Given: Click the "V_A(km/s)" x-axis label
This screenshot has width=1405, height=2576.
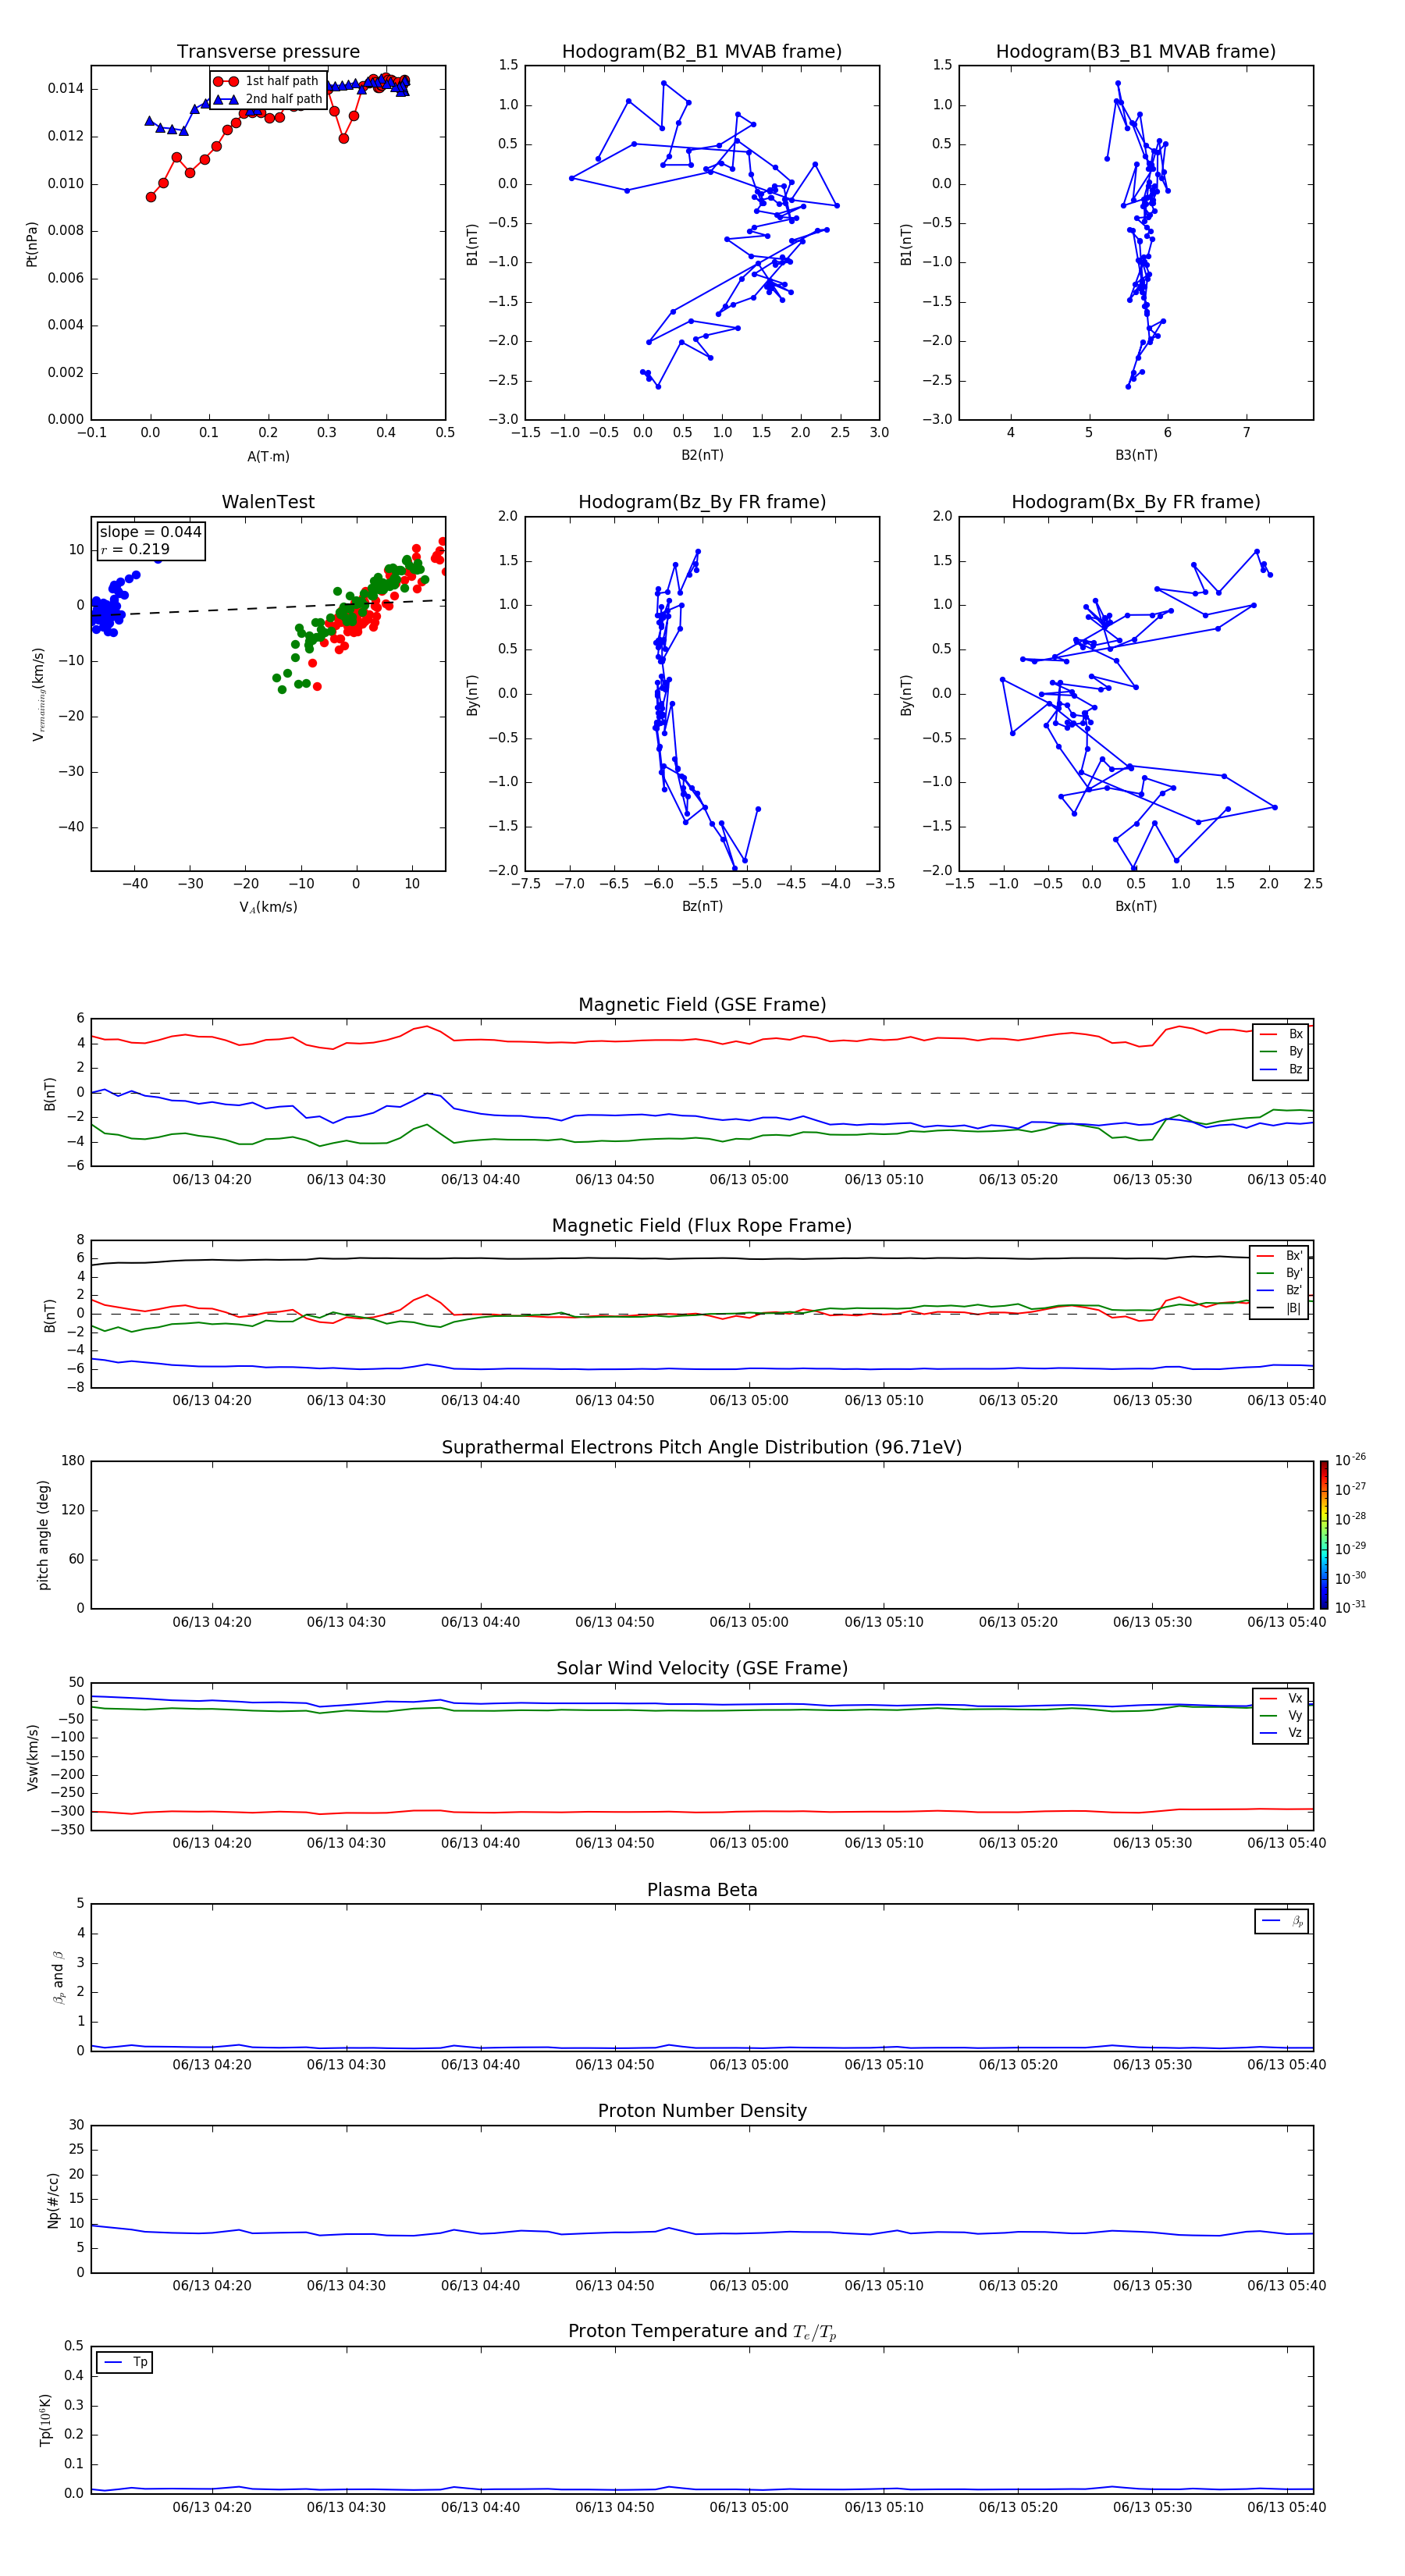Looking at the screenshot, I should 268,907.
